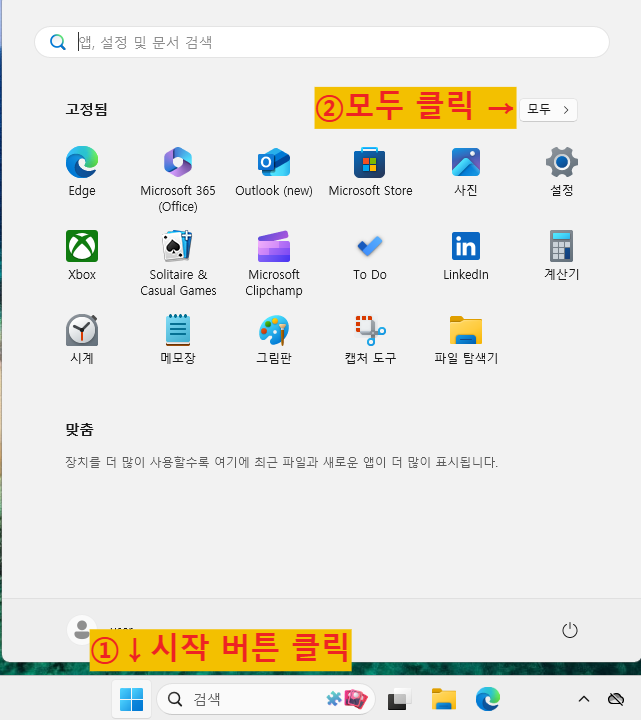
Task: Open File Explorer from the taskbar
Action: pyautogui.click(x=444, y=699)
